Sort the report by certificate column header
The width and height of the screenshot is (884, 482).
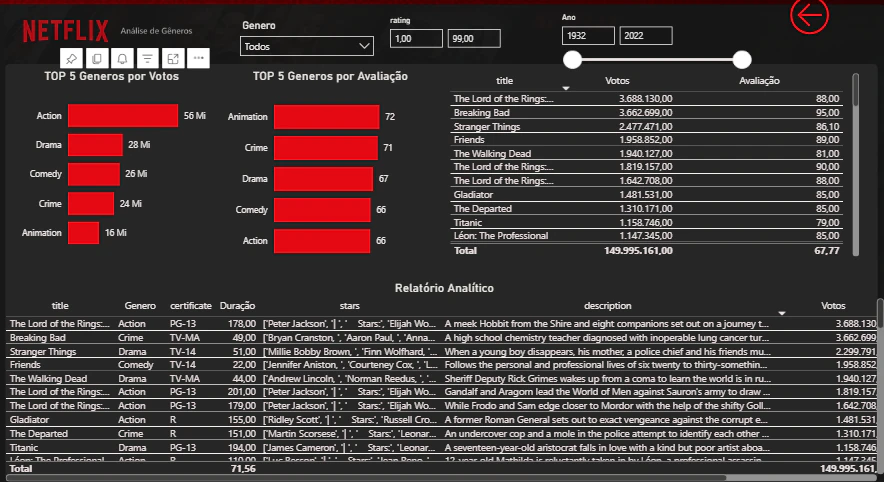191,306
